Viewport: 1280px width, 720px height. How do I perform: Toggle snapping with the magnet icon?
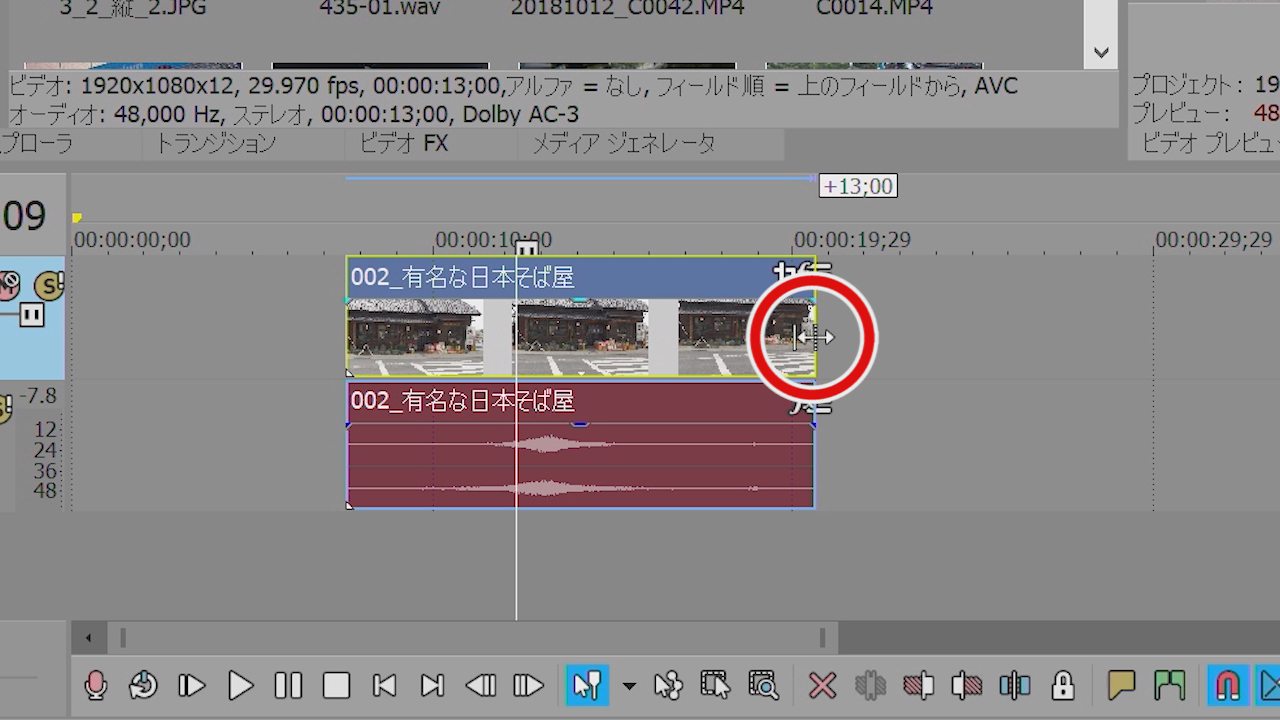[x=1227, y=685]
